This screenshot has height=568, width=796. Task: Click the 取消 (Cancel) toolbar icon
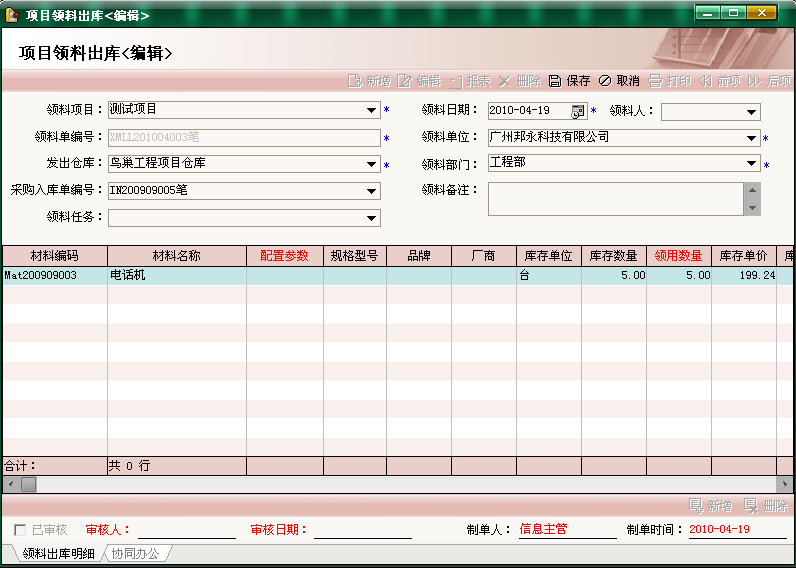click(604, 81)
